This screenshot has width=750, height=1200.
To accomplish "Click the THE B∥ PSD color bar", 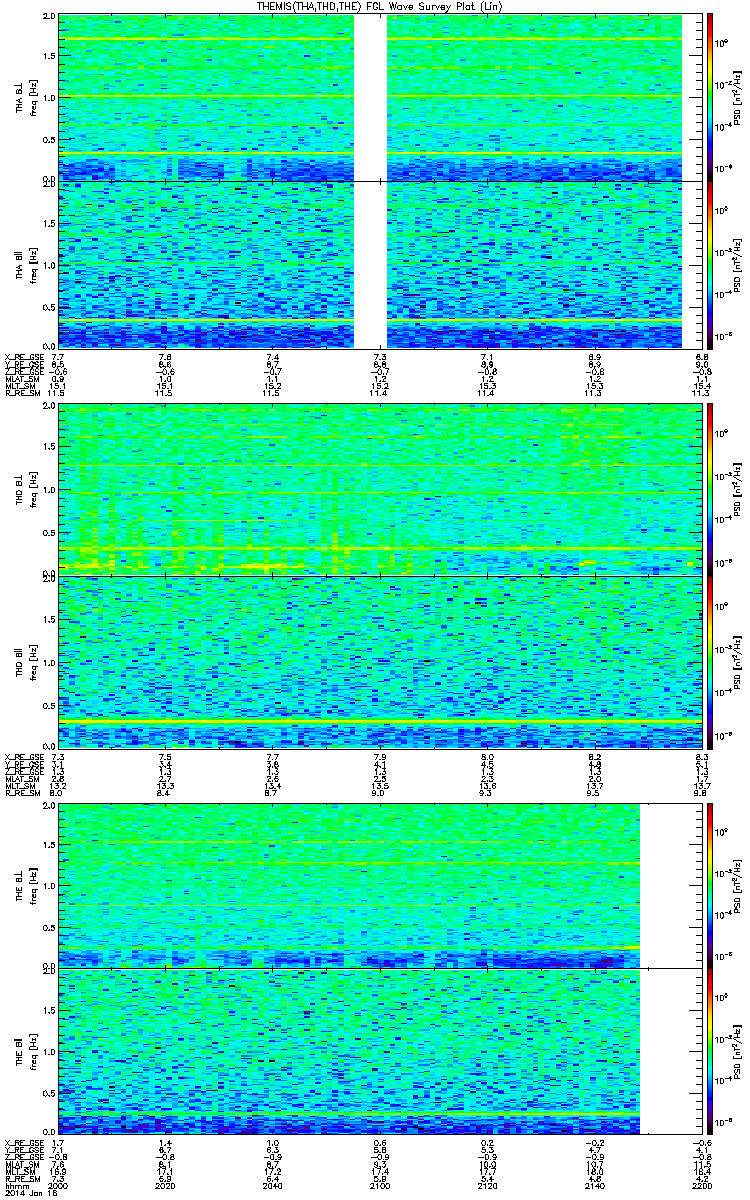I will pyautogui.click(x=711, y=1051).
